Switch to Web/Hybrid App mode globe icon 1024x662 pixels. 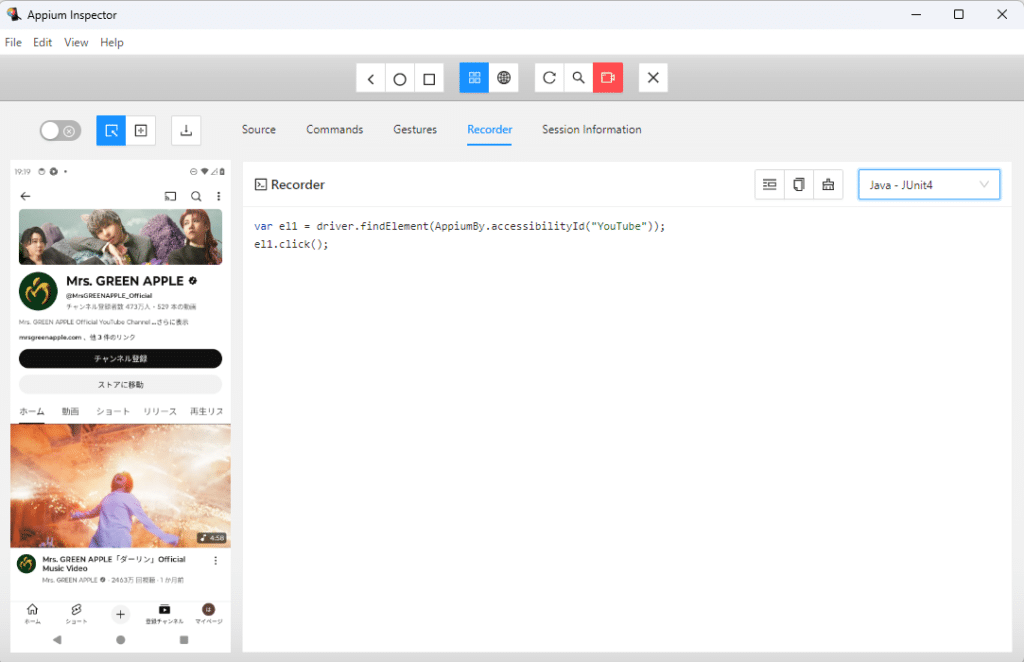pyautogui.click(x=504, y=78)
